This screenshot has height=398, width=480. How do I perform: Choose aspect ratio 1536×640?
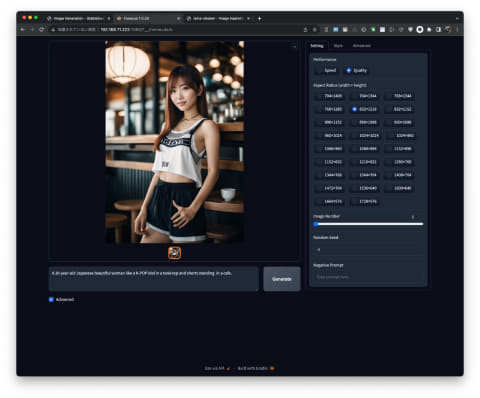tap(364, 188)
